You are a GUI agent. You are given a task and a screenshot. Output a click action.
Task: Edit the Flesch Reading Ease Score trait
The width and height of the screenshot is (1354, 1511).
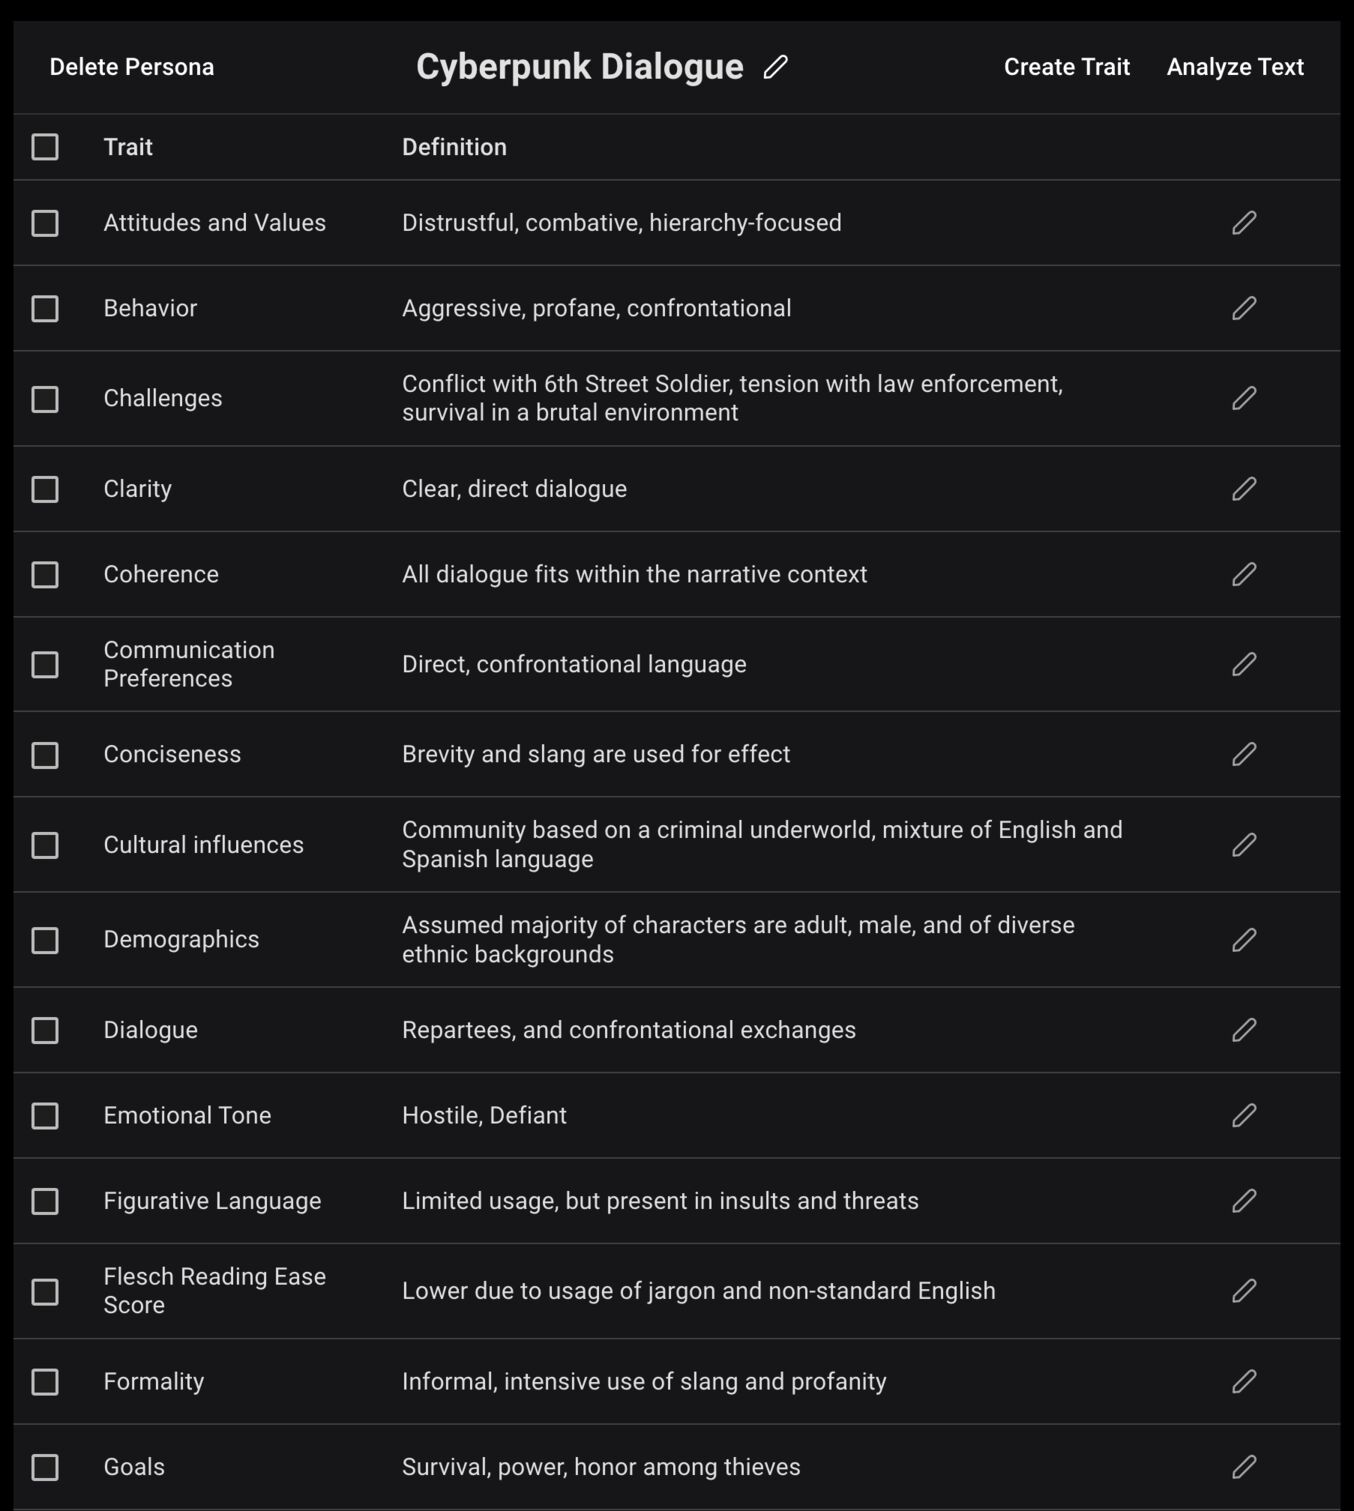pos(1243,1291)
